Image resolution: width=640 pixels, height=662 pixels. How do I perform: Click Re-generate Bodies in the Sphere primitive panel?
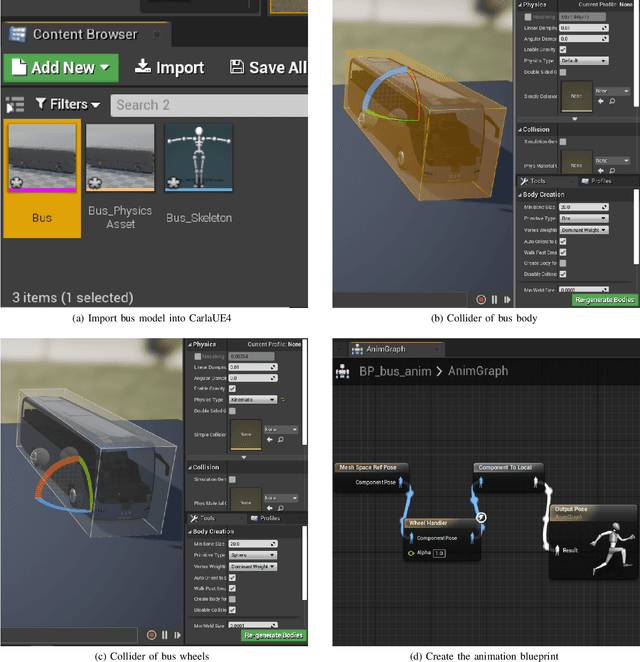pyautogui.click(x=274, y=635)
